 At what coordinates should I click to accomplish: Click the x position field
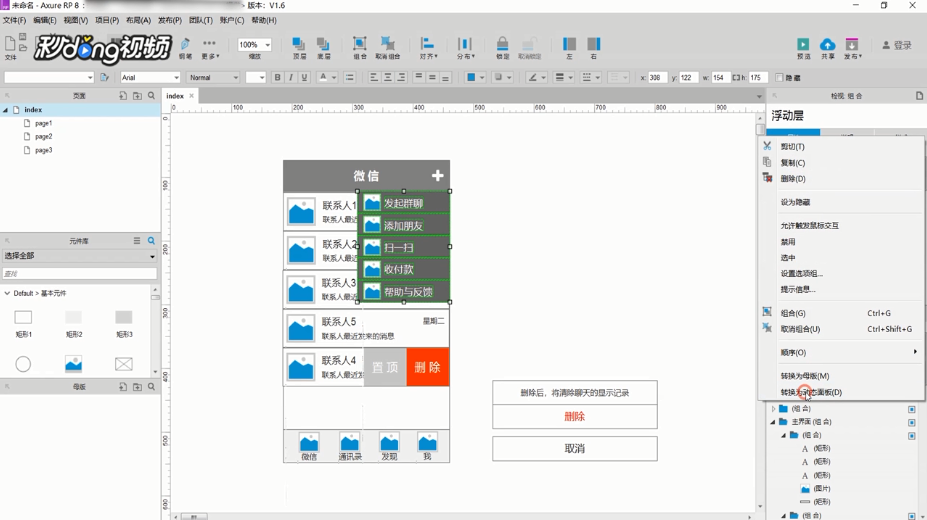tap(657, 77)
